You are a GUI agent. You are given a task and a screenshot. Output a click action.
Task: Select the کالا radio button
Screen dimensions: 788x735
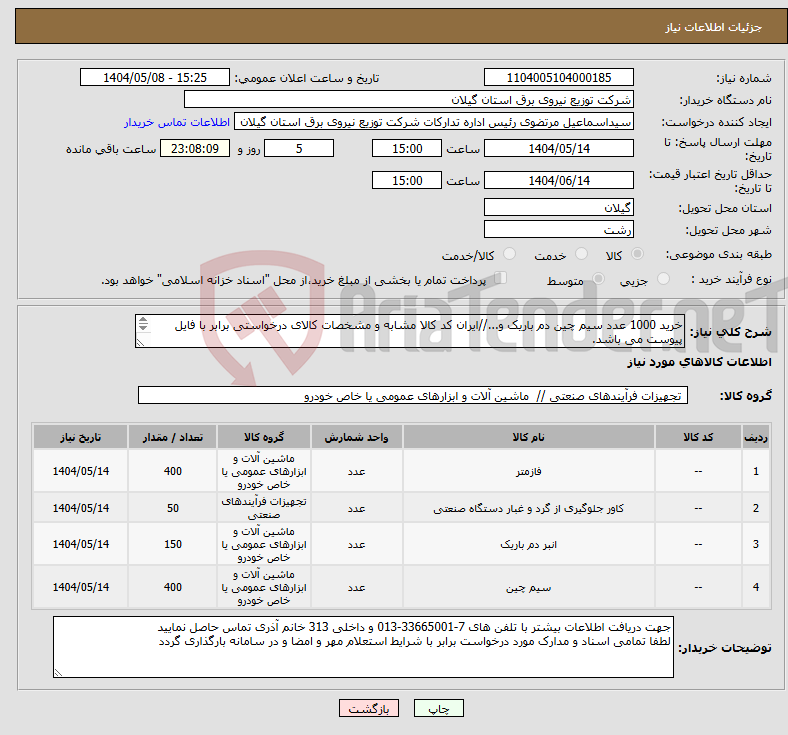tap(637, 254)
